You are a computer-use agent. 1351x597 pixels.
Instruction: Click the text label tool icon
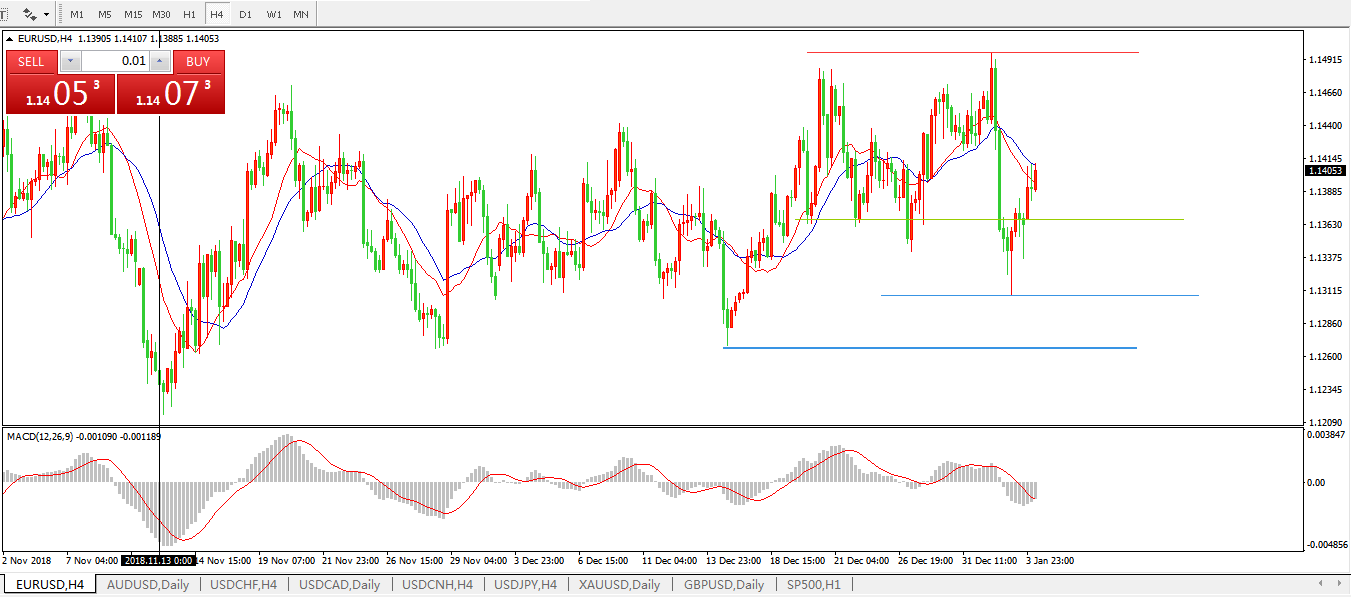(4, 15)
